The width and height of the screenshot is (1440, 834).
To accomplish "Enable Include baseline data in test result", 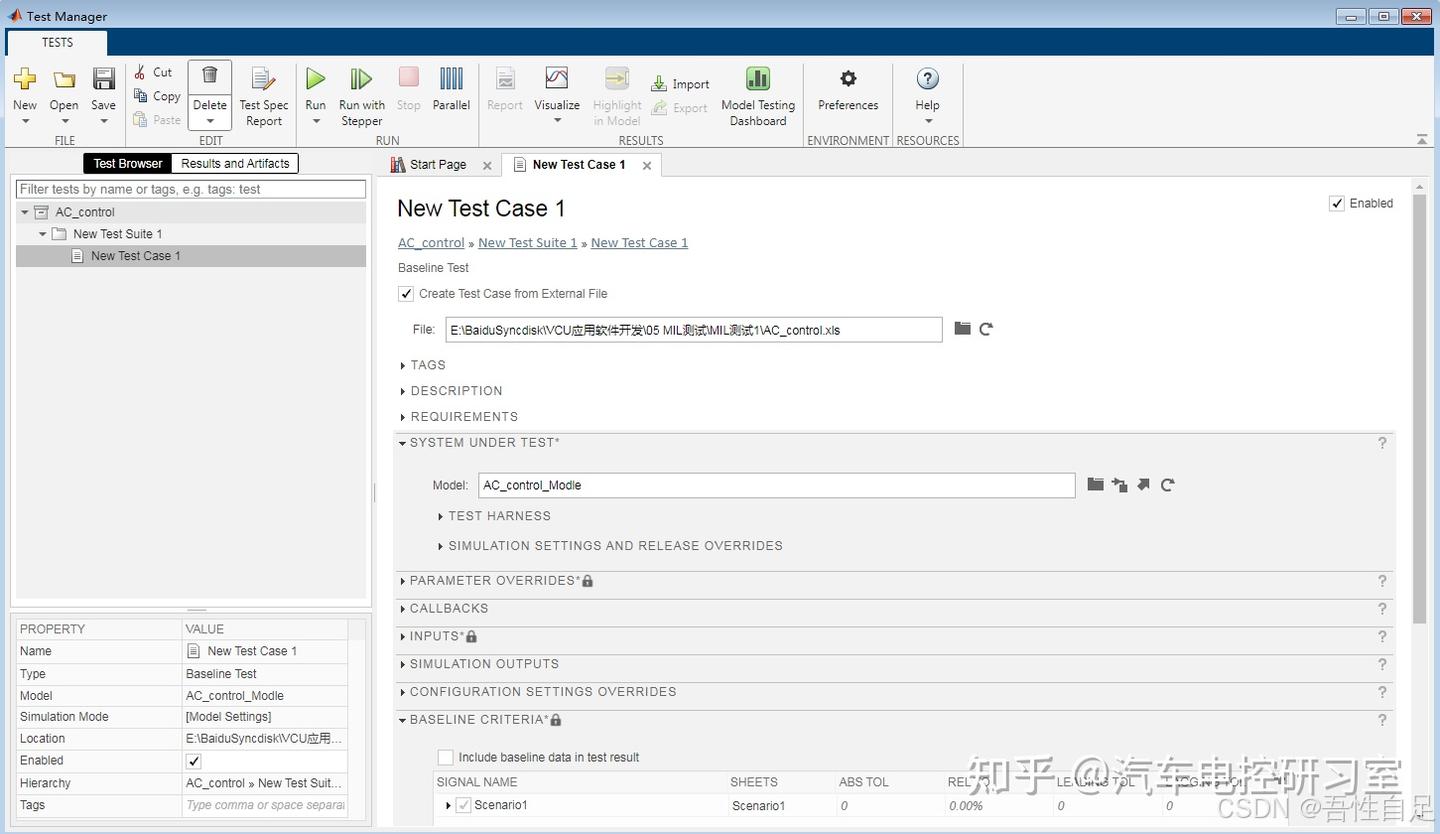I will 445,757.
